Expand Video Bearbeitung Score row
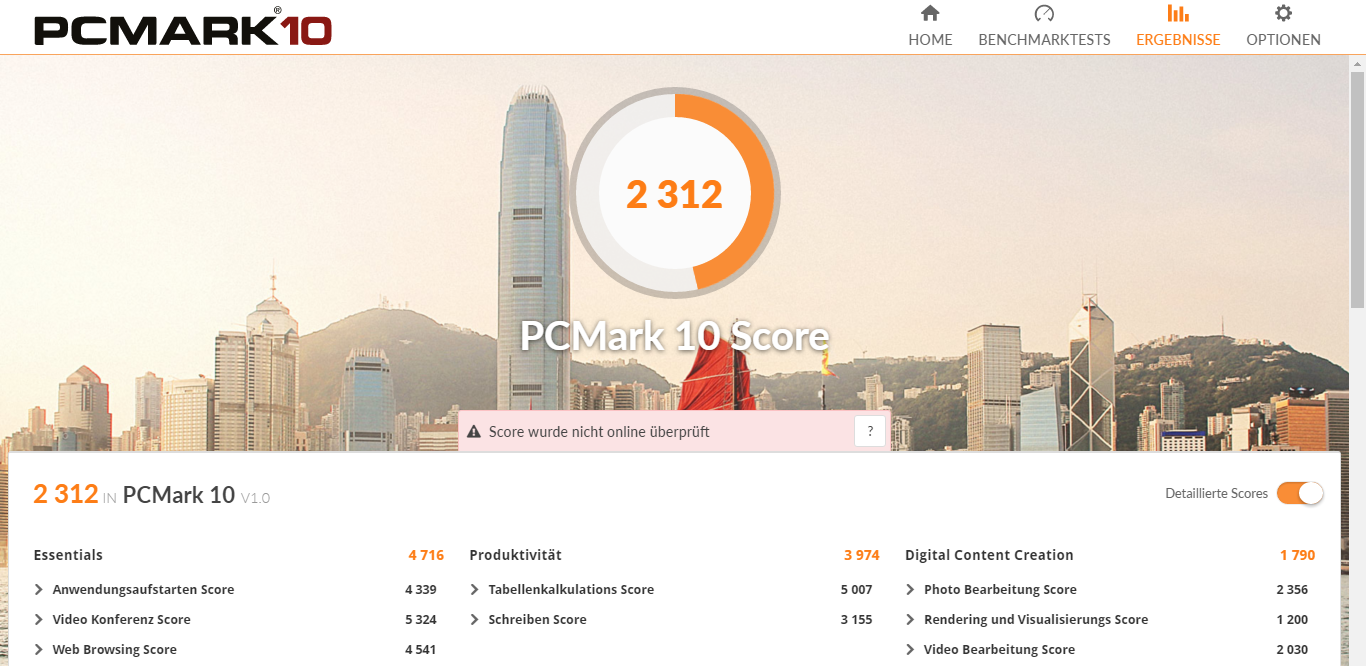1366x666 pixels. coord(1107,650)
